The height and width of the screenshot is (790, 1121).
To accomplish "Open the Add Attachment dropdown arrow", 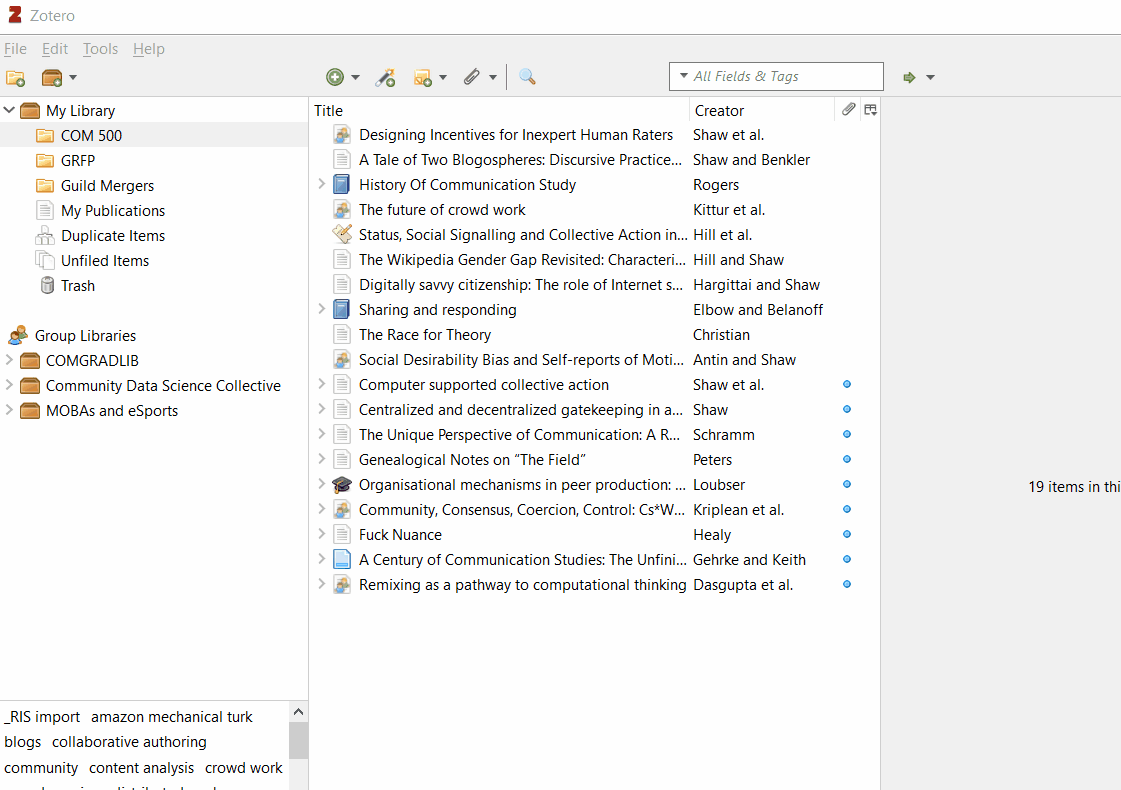I will (493, 78).
